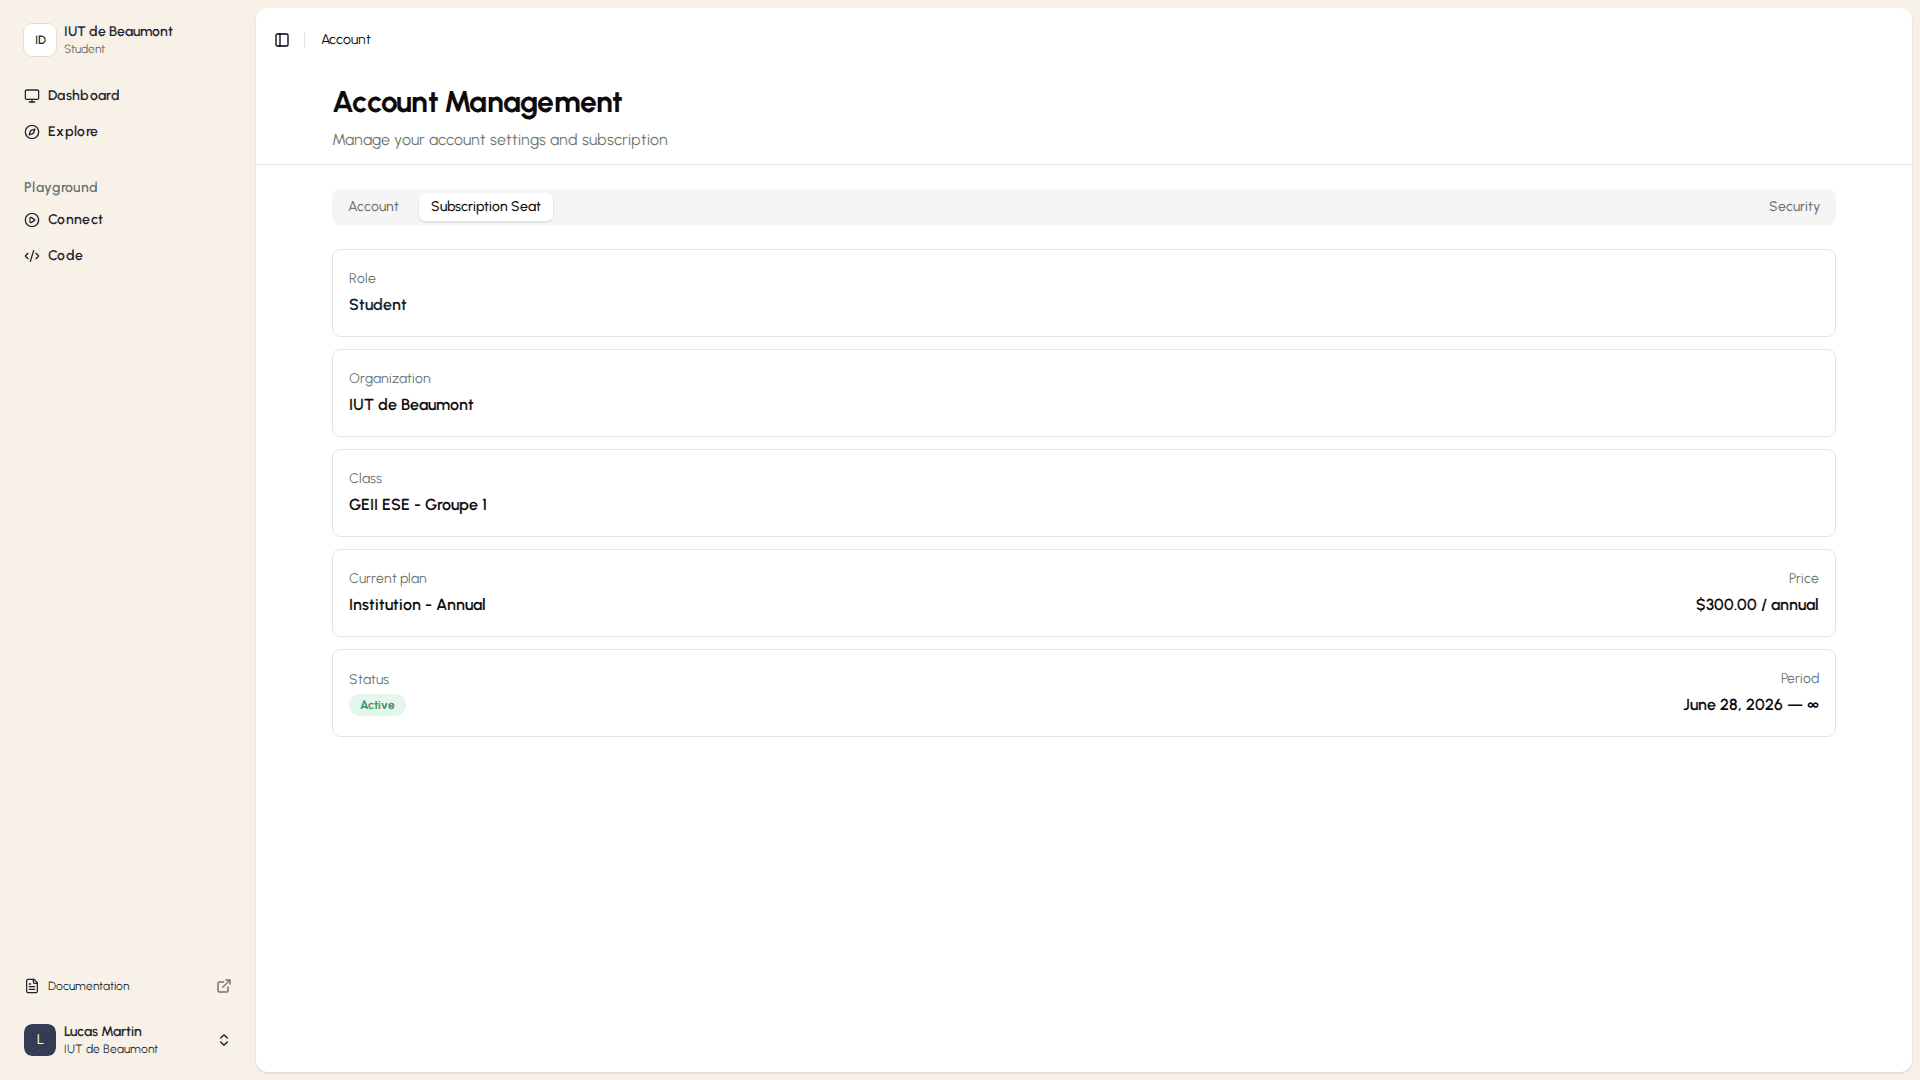This screenshot has width=1920, height=1080.
Task: Select the Subscription Seat tab
Action: [486, 207]
